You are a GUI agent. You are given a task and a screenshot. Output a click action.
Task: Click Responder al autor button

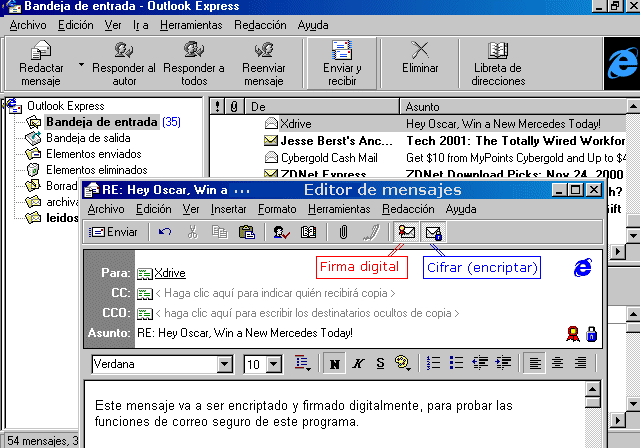tap(124, 64)
